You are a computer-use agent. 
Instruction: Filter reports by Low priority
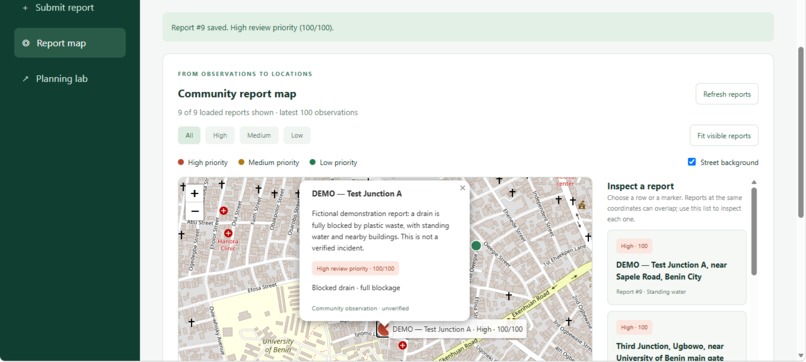pos(297,135)
